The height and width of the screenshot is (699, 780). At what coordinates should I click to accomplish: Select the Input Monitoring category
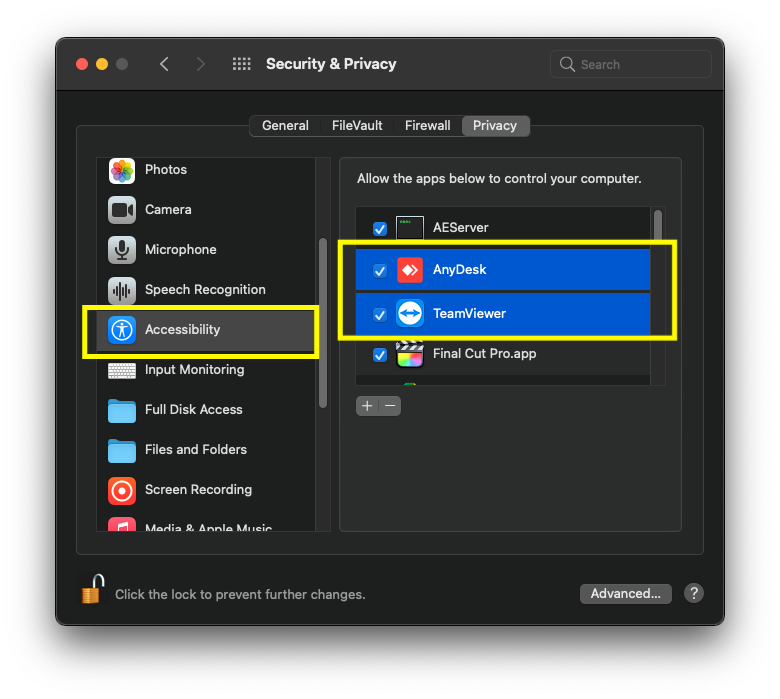[x=194, y=370]
